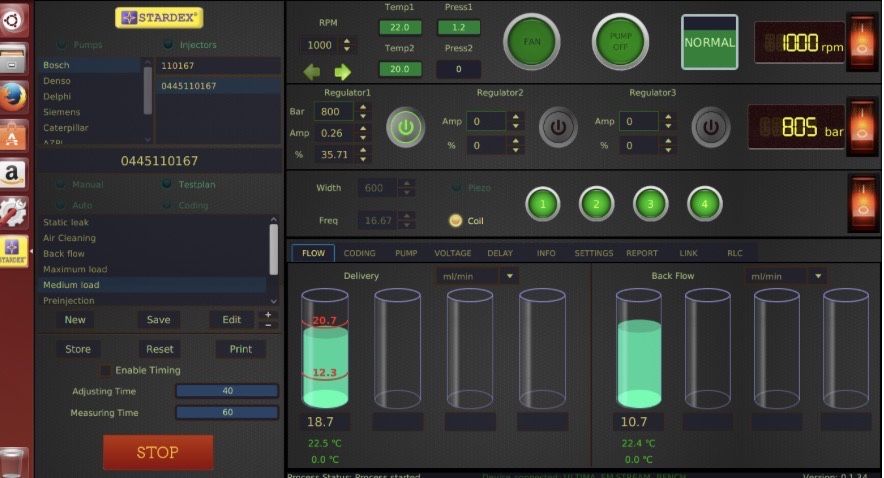Turn on Regulator2 power button
884x478 pixels.
558,127
